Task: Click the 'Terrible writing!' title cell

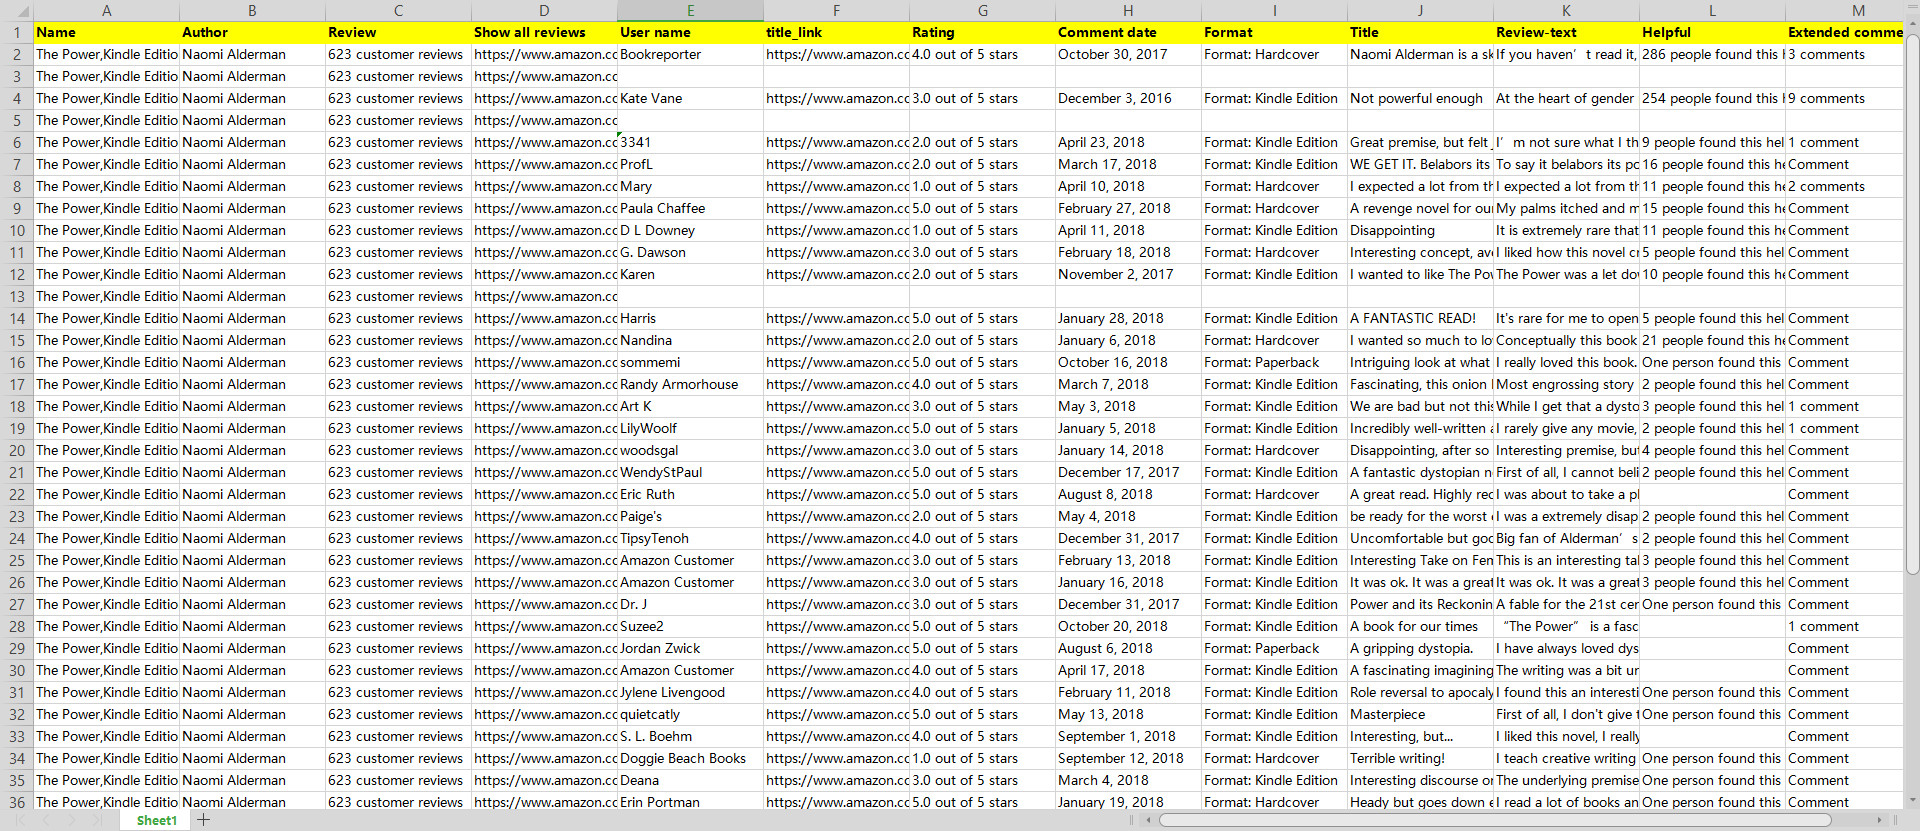Action: click(1420, 758)
